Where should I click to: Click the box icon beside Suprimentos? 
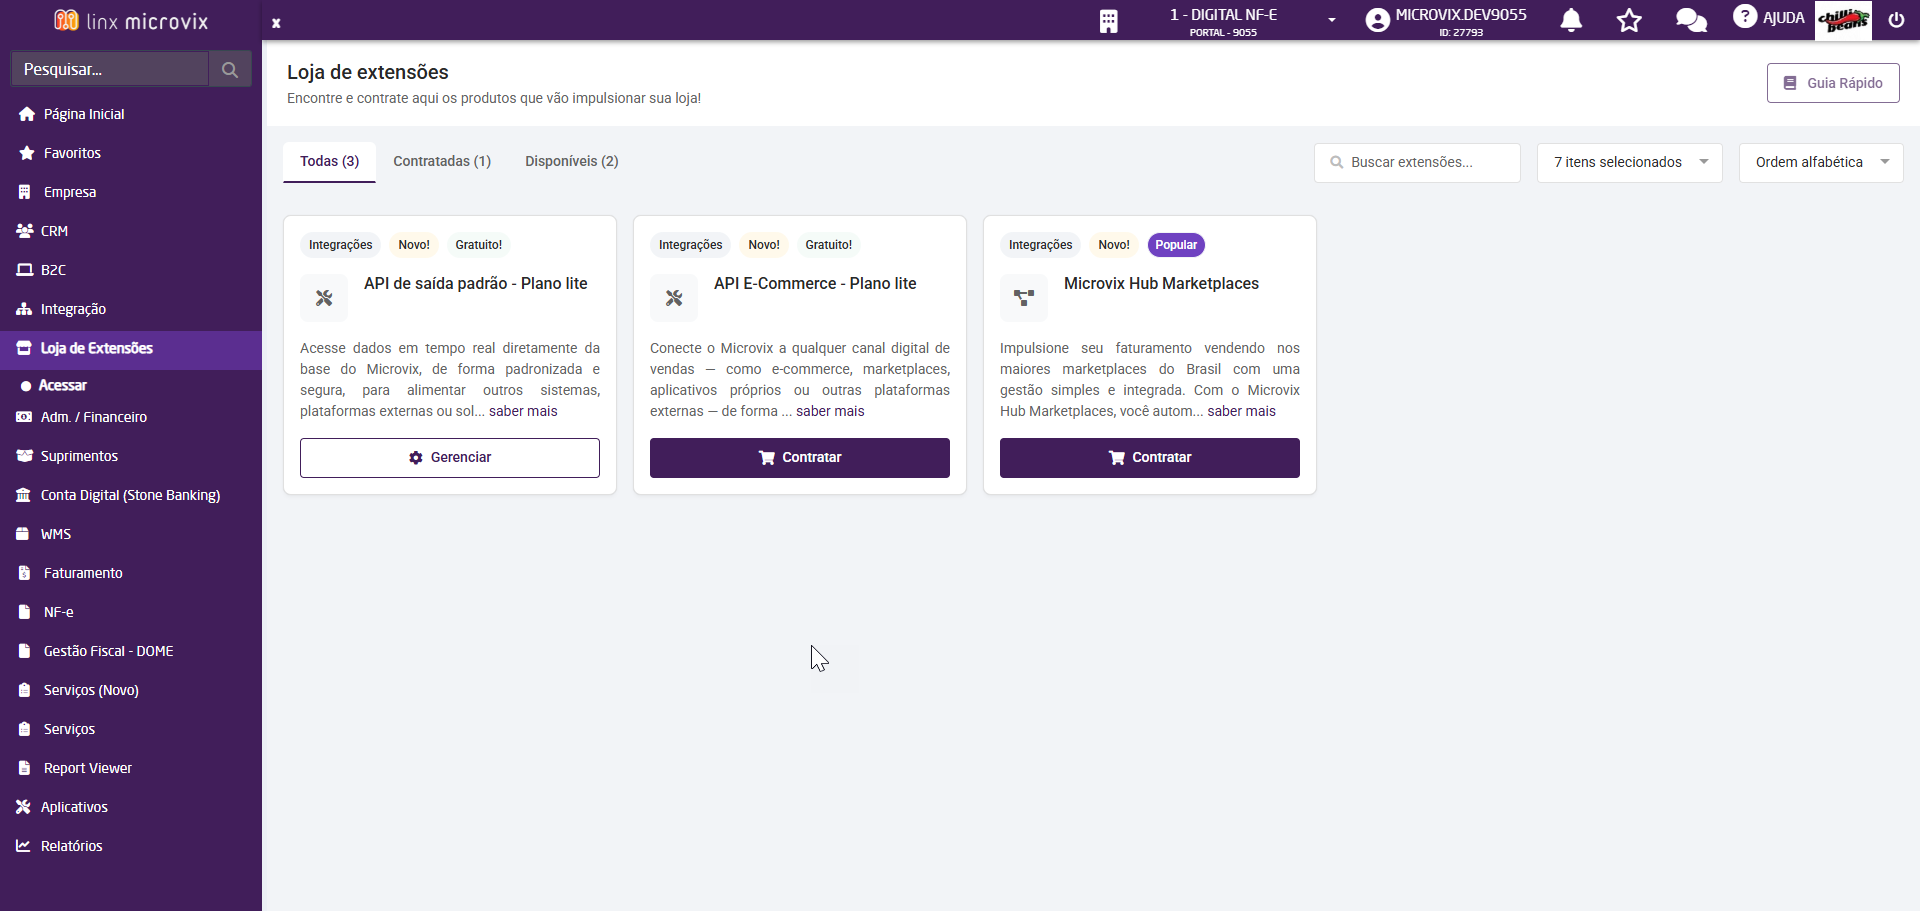(25, 456)
